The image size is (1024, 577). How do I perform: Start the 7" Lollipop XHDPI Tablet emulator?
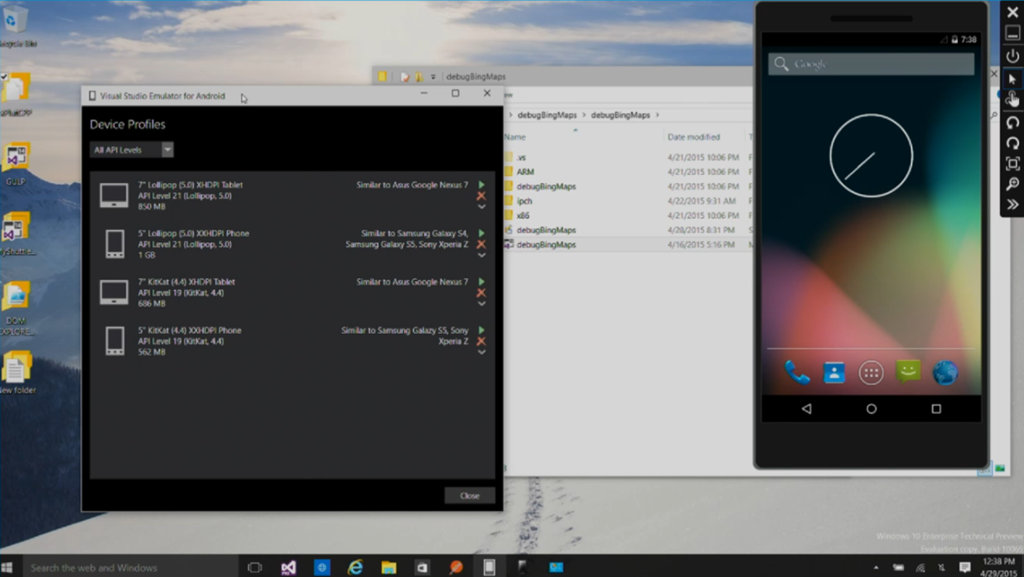[481, 185]
